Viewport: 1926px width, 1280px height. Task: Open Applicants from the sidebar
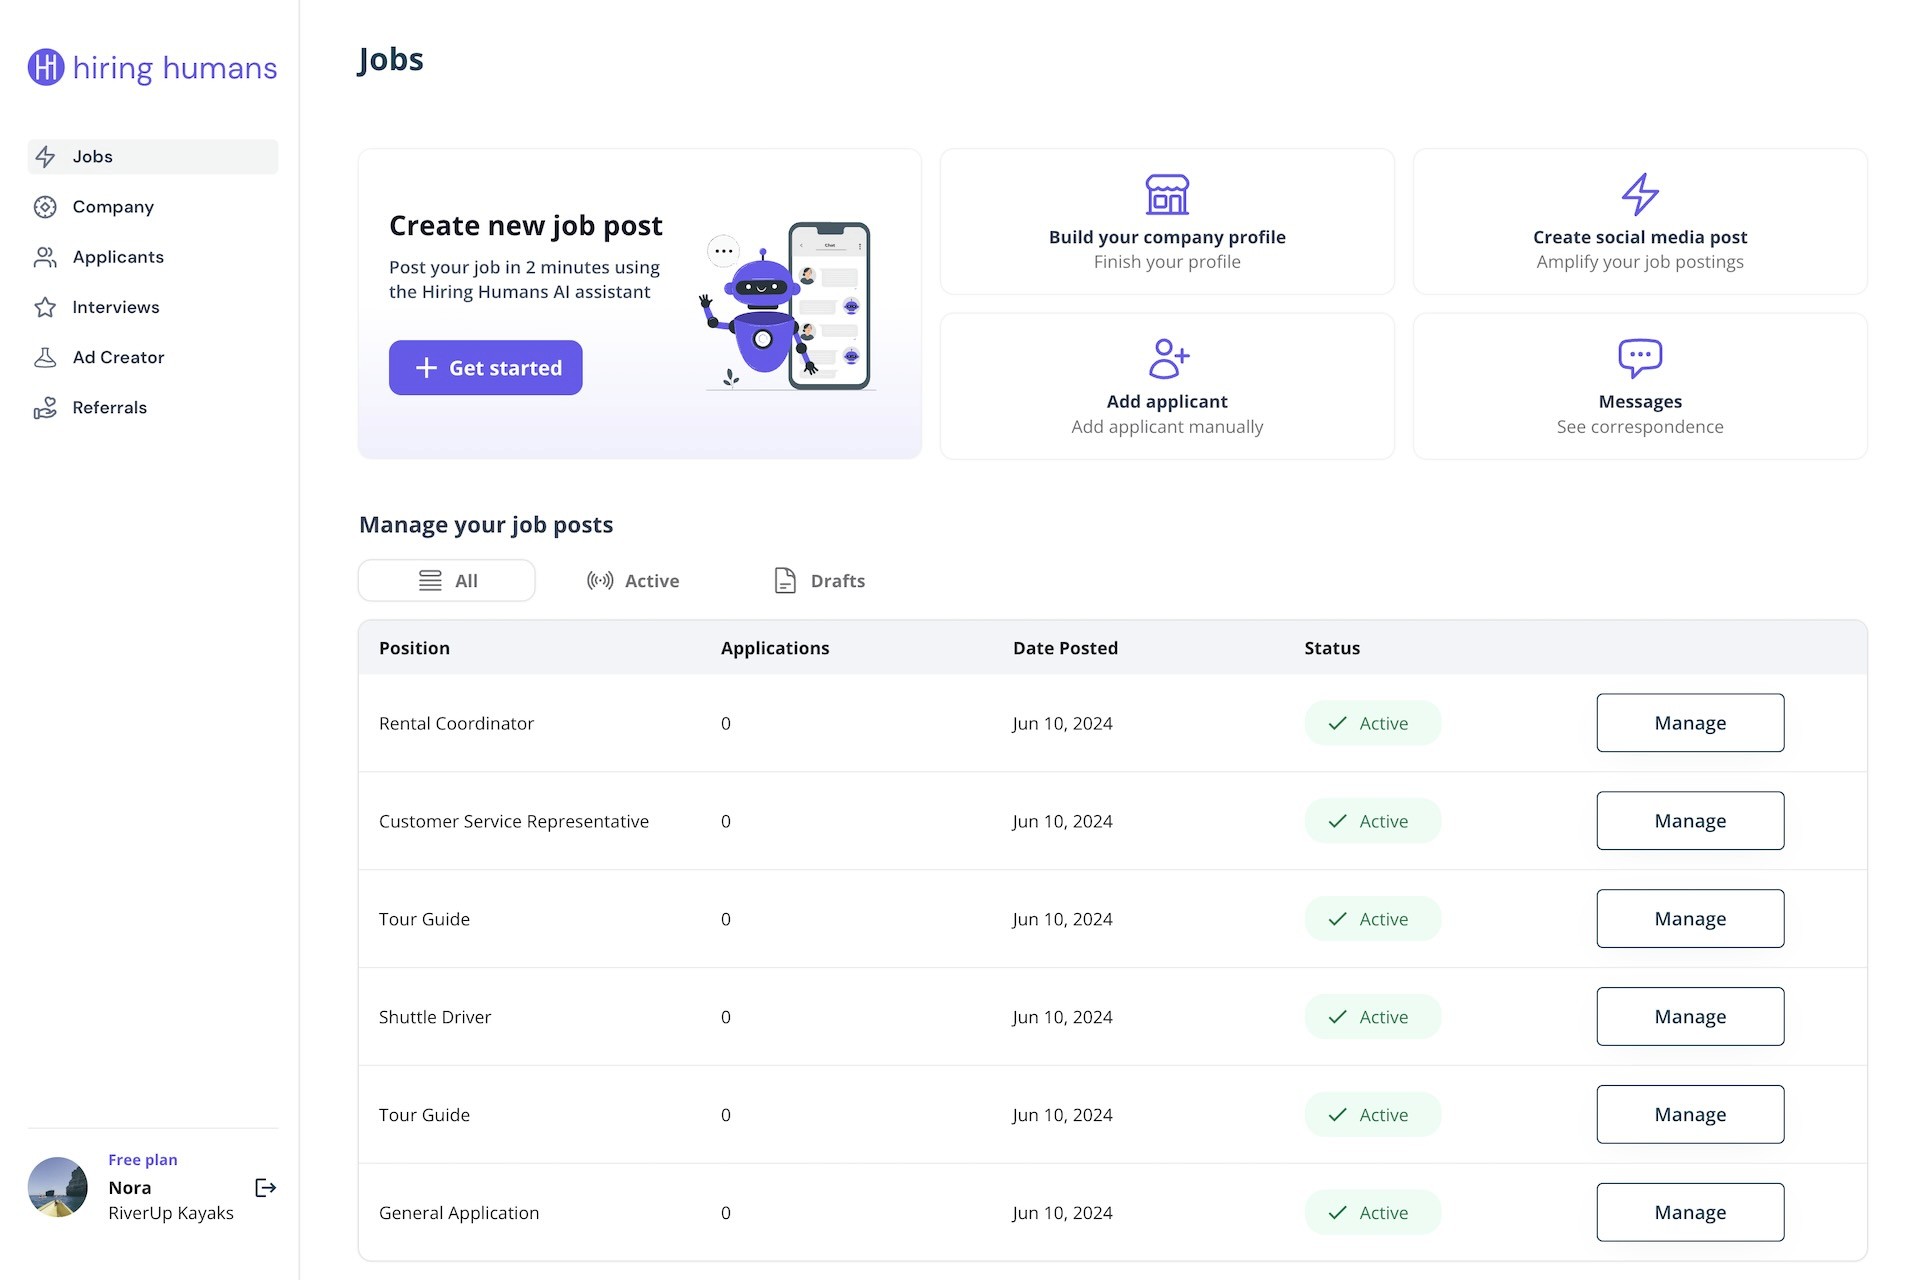click(117, 257)
